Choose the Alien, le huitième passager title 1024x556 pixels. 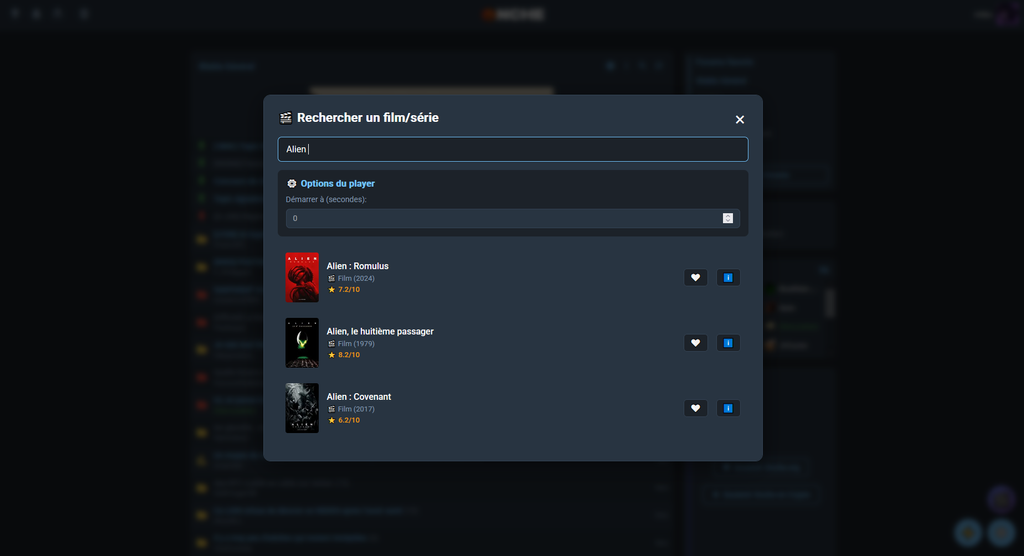pyautogui.click(x=380, y=331)
